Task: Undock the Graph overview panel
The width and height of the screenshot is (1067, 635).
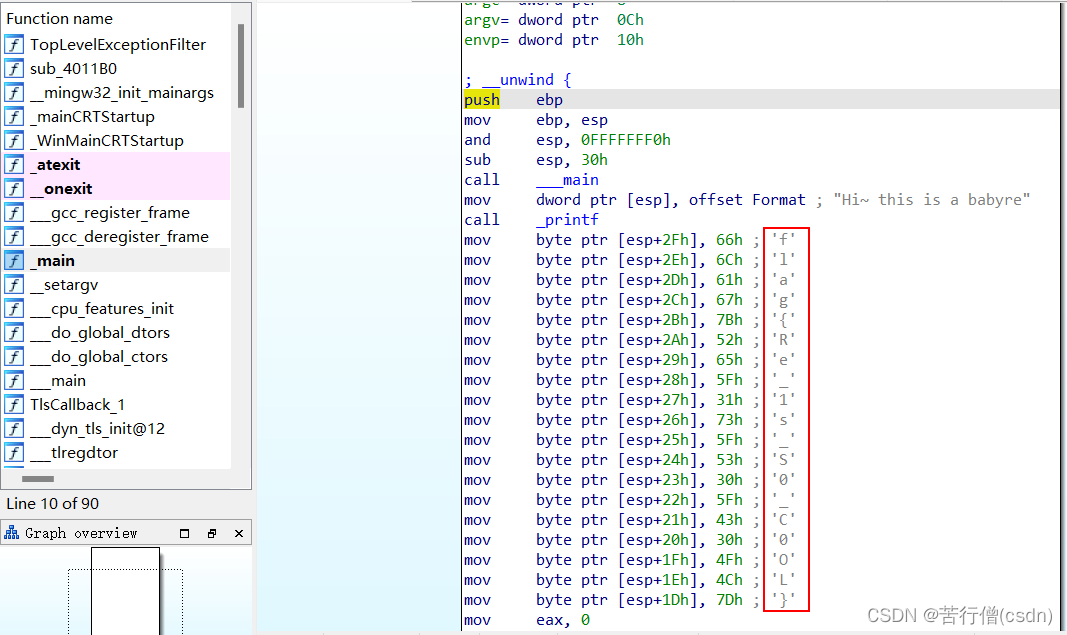Action: [x=211, y=533]
